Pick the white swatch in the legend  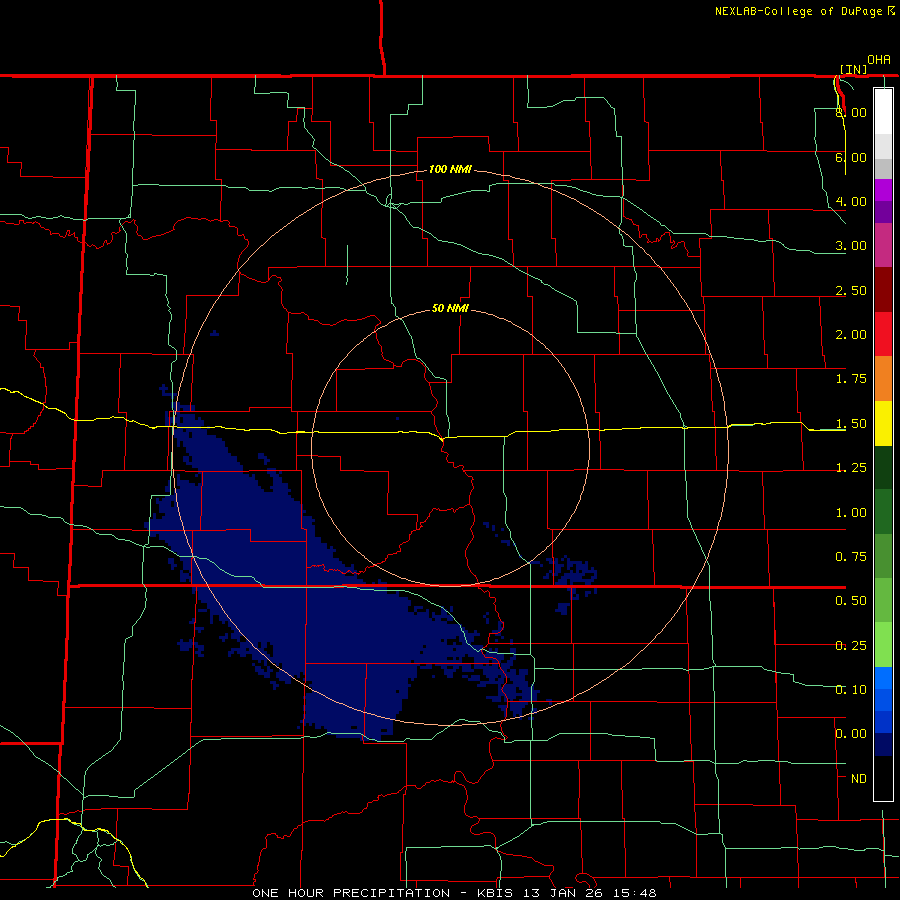click(883, 111)
